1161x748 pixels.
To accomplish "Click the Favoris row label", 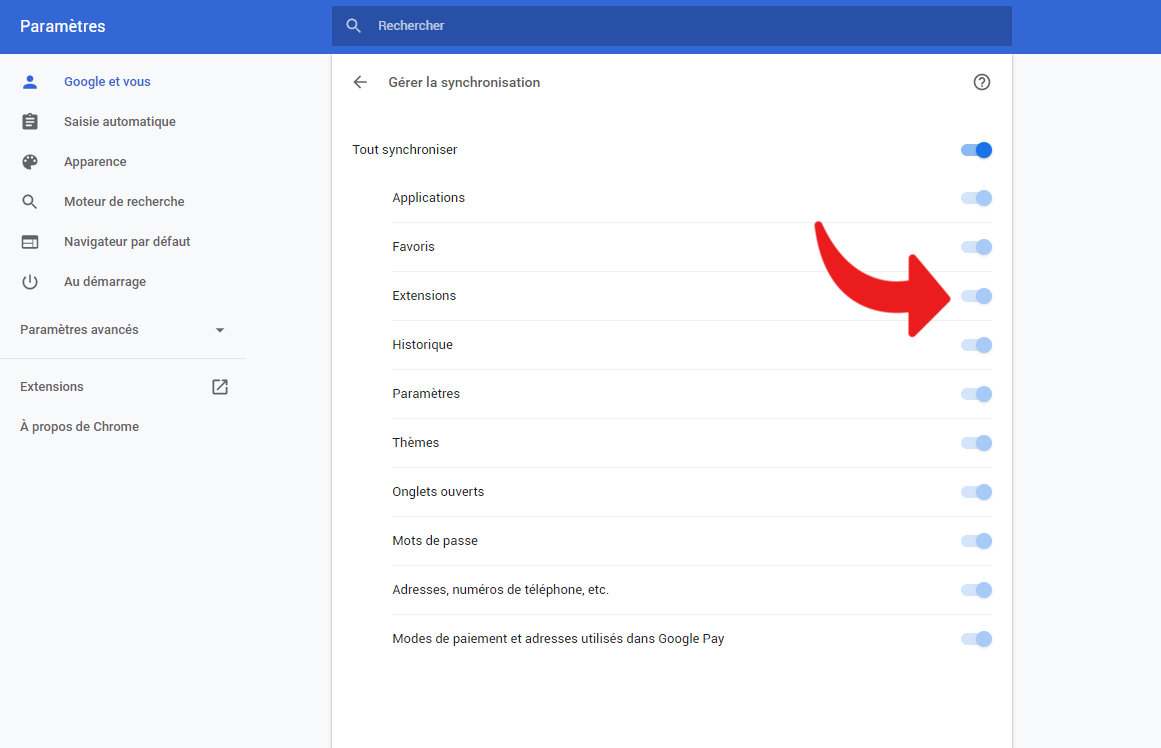I will [x=413, y=247].
